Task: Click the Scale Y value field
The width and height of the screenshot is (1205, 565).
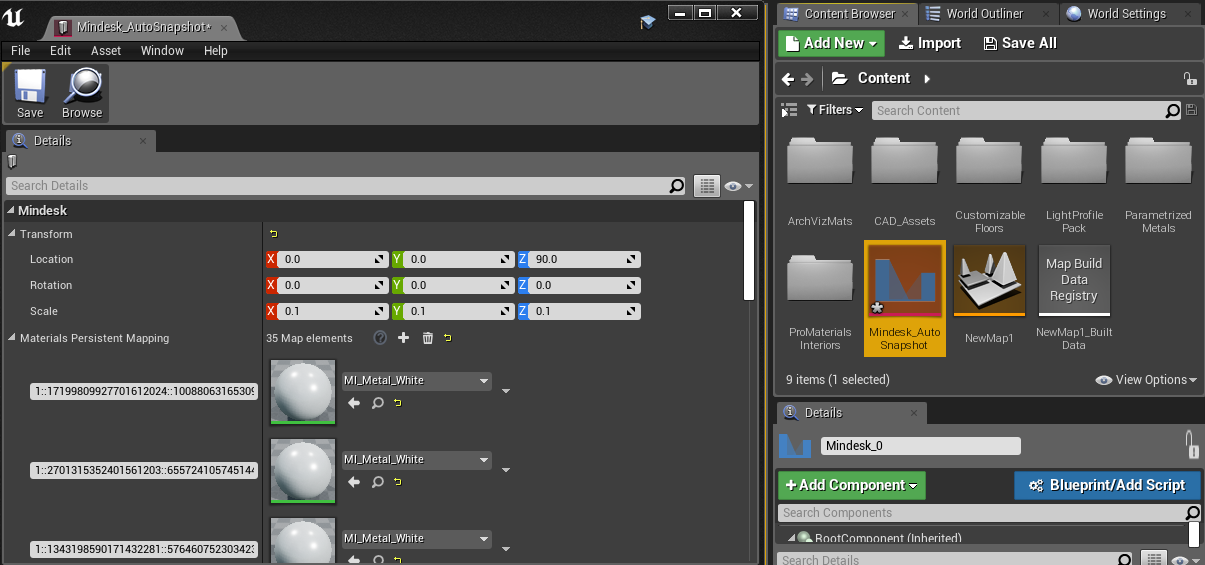Action: 460,312
